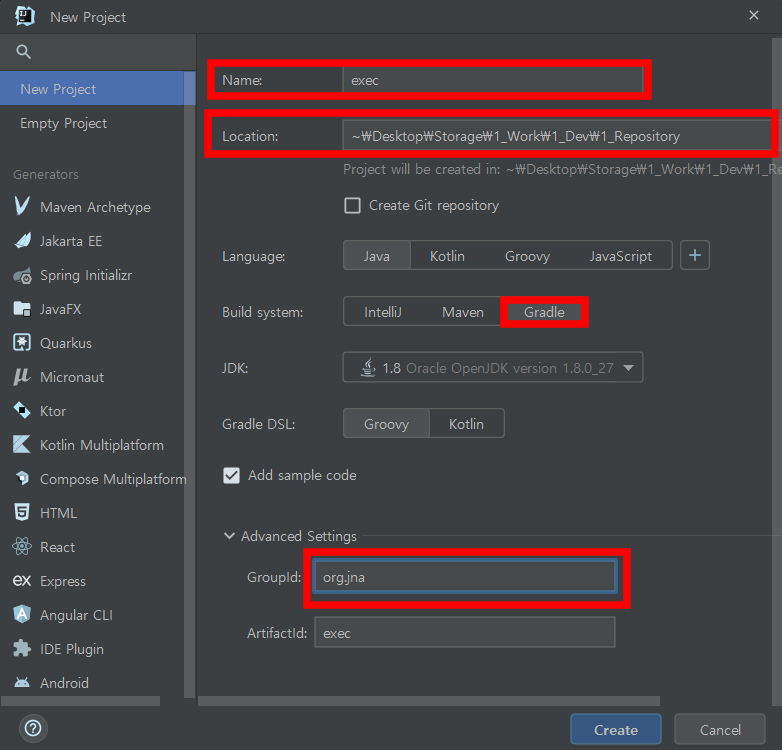
Task: Switch build system to IntelliJ
Action: (383, 312)
